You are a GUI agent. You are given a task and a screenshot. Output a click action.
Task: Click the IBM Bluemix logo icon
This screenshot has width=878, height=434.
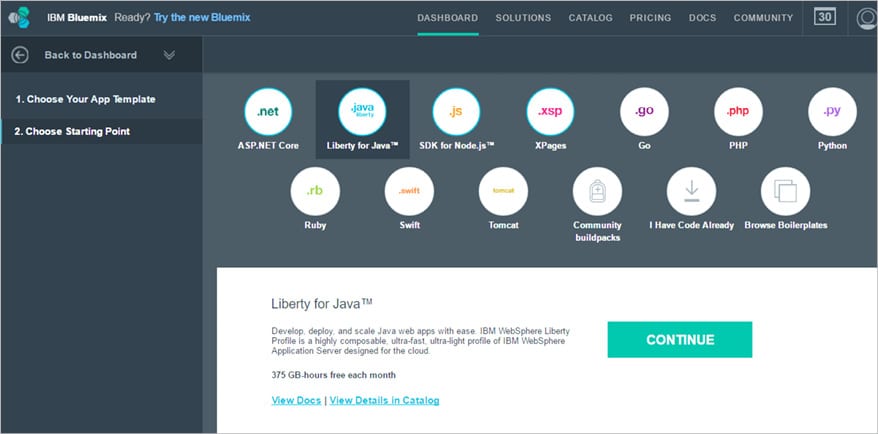click(19, 17)
